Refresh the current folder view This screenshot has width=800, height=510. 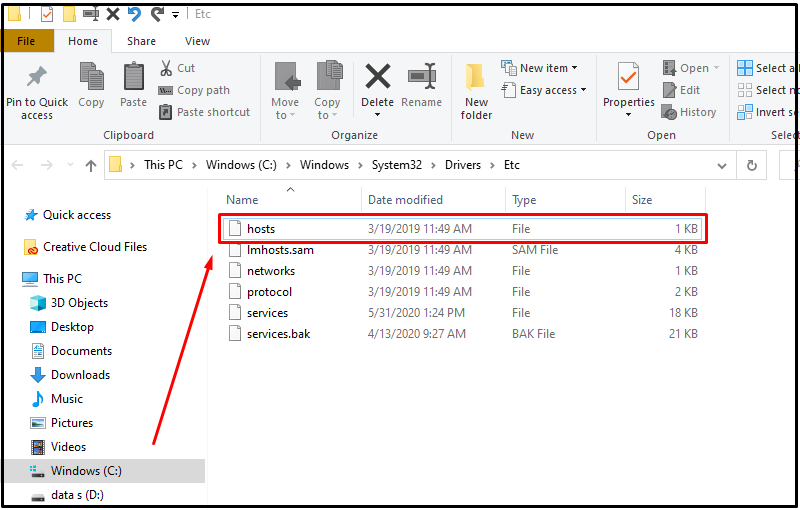coord(752,165)
